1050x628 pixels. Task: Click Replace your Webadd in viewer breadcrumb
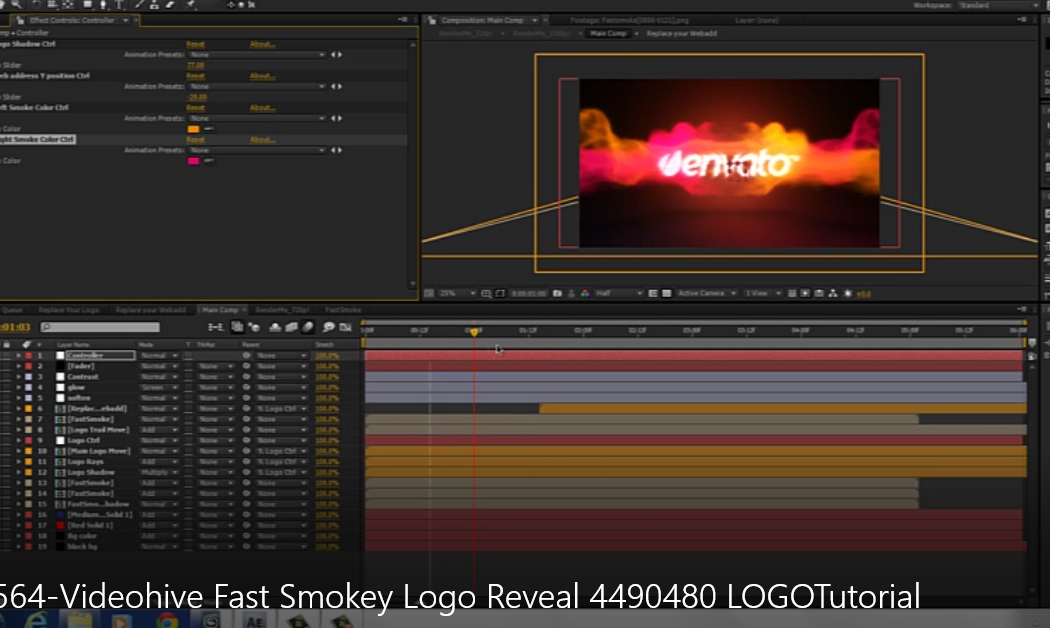coord(682,33)
